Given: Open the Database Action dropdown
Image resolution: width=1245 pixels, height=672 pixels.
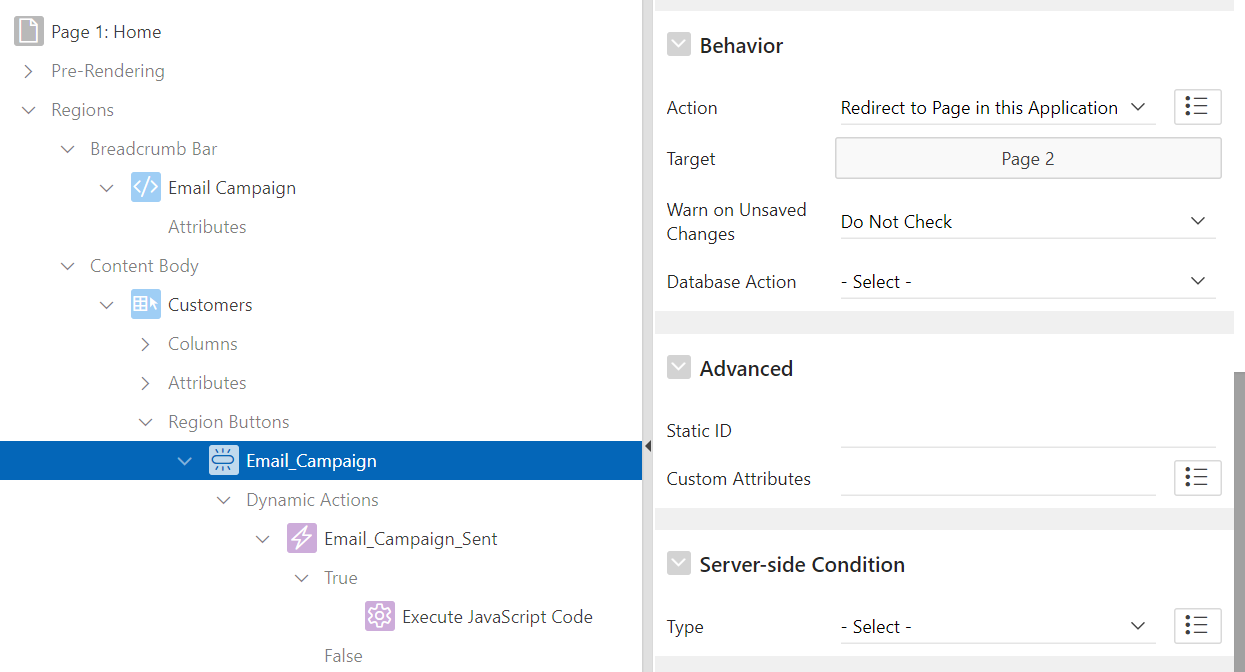Looking at the screenshot, I should coord(1027,282).
